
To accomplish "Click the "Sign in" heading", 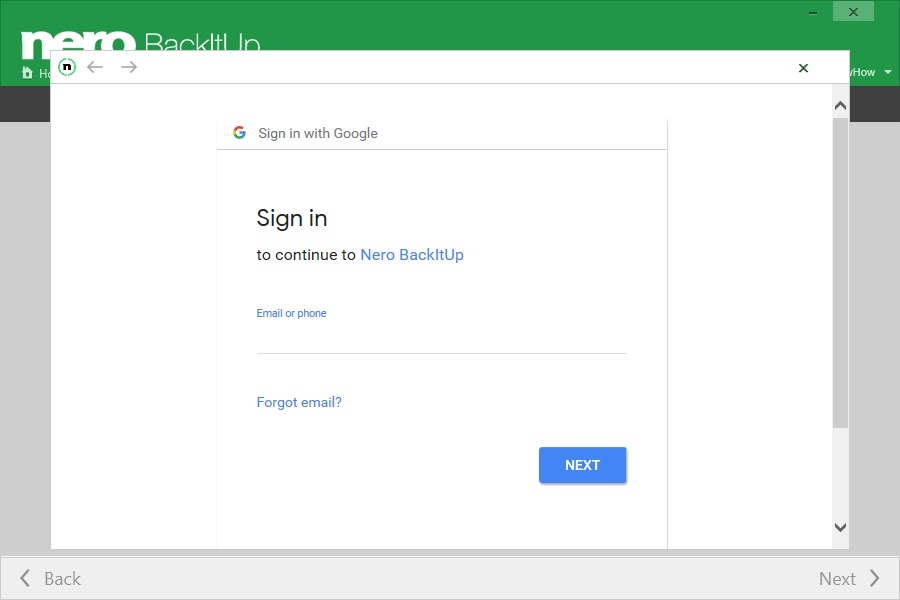I will coord(292,219).
